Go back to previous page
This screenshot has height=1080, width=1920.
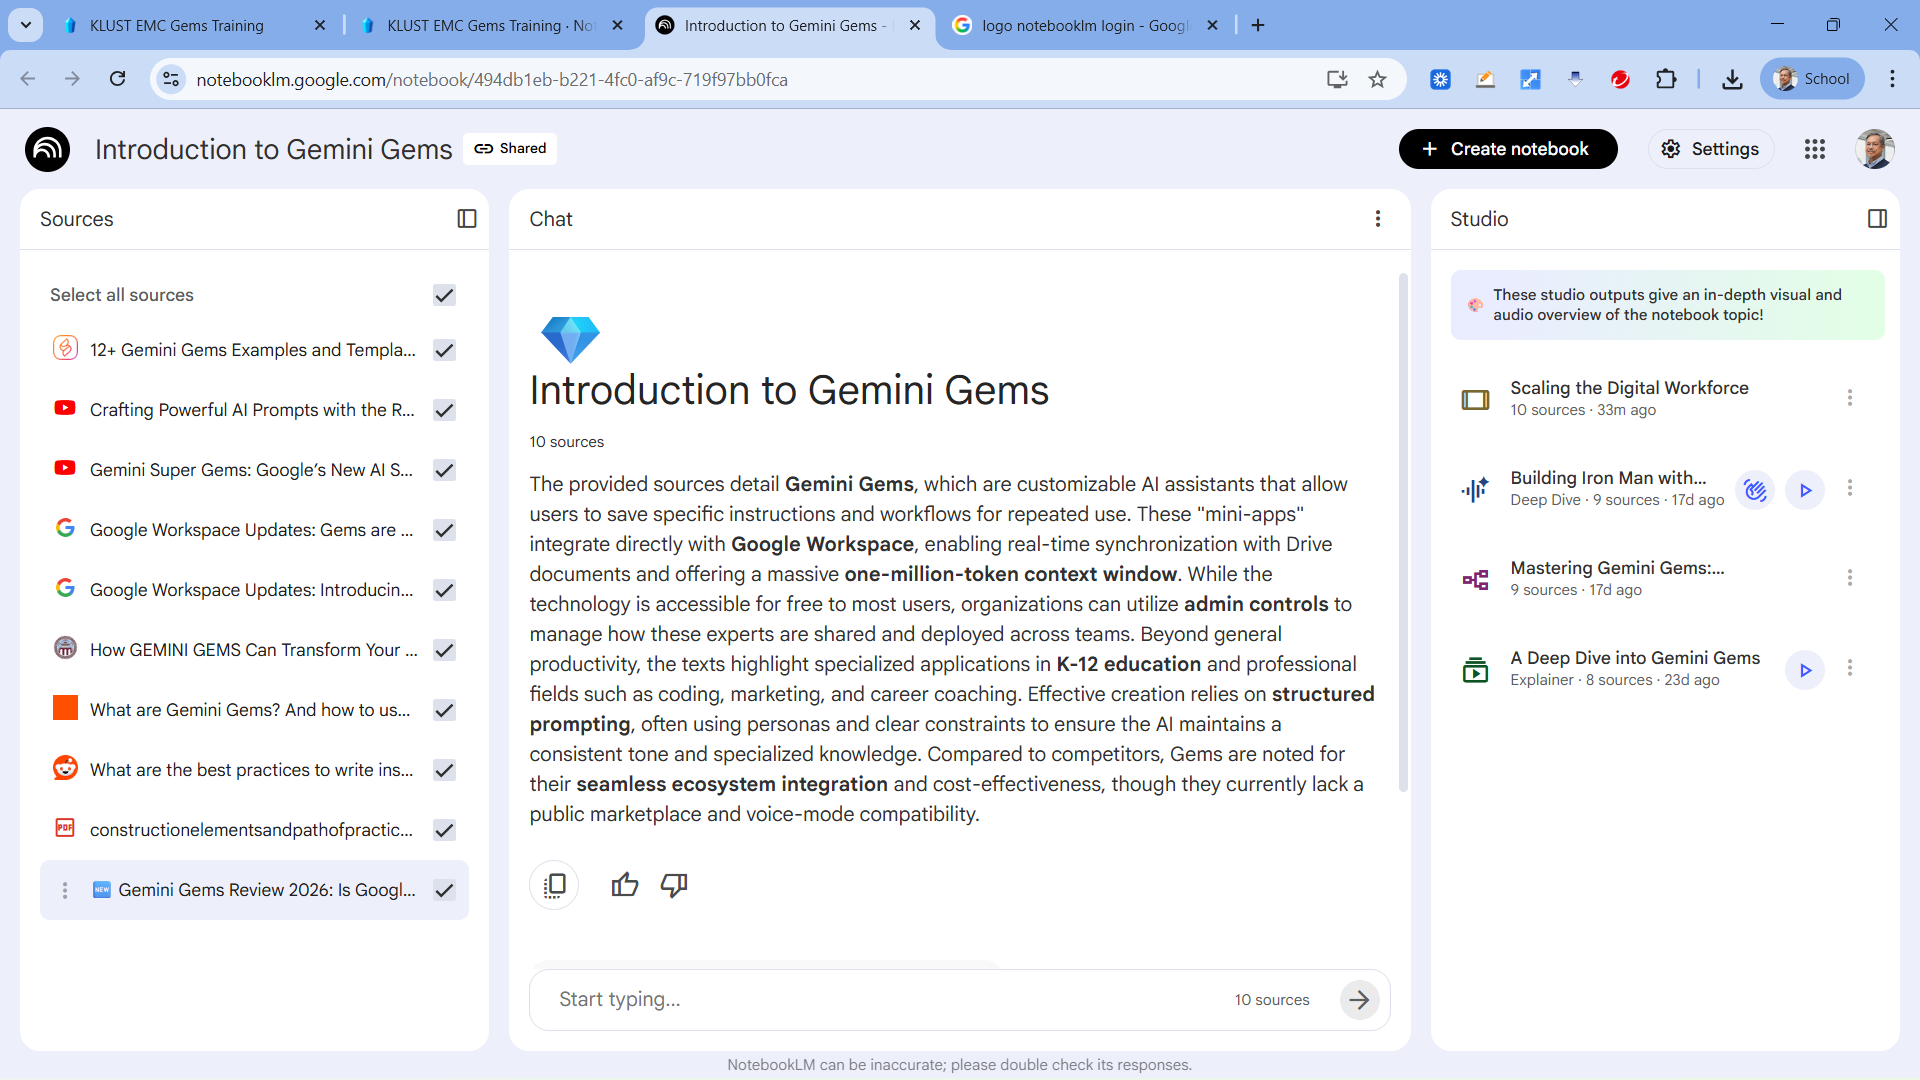pos(28,79)
